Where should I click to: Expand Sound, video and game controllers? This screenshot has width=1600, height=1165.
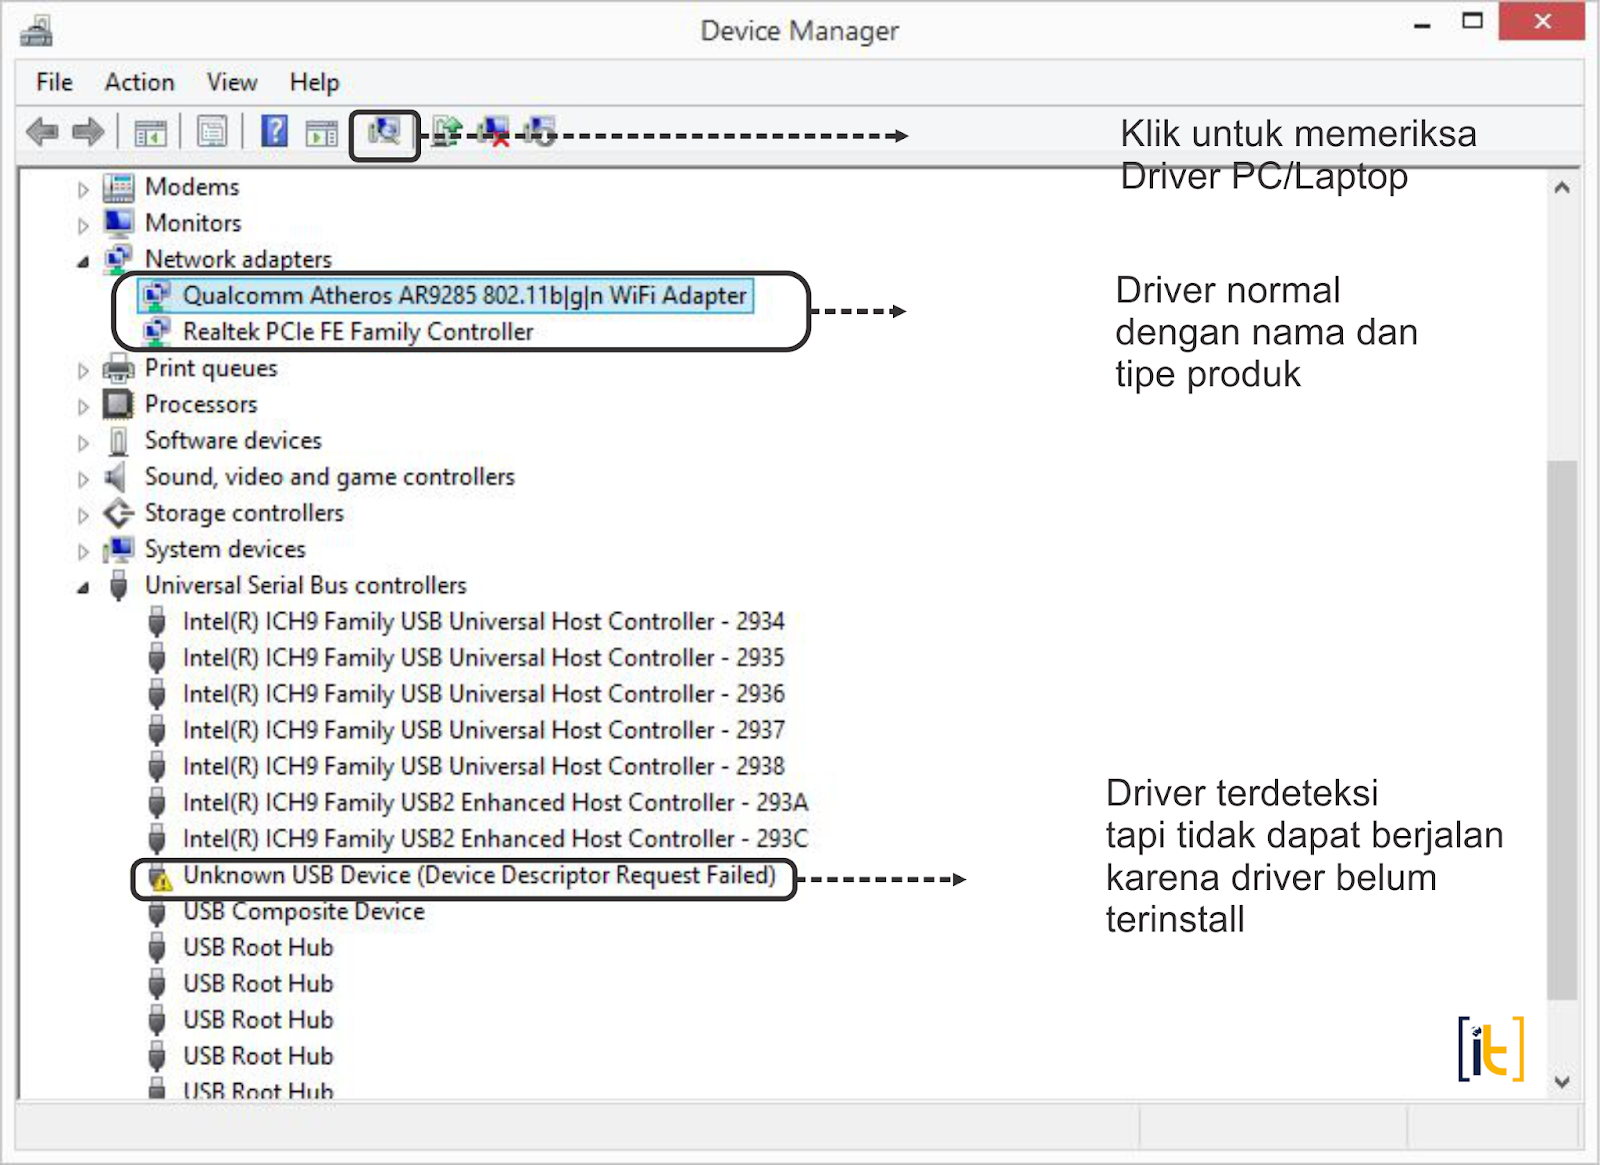coord(83,479)
